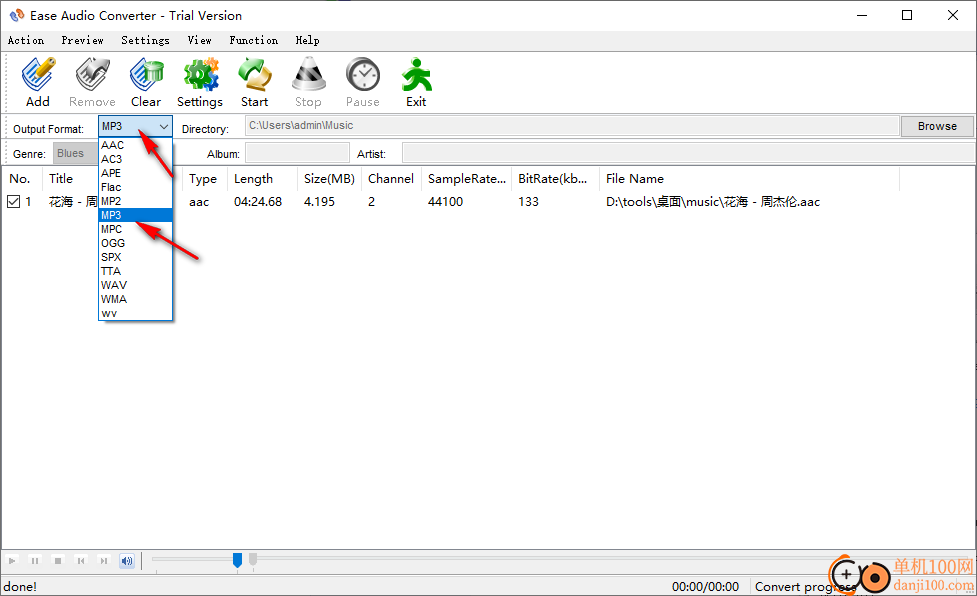The width and height of the screenshot is (977, 596).
Task: Open the Action menu
Action: click(26, 40)
